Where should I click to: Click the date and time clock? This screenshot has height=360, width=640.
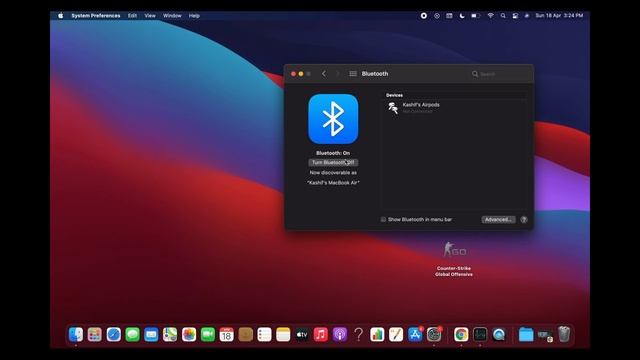pos(559,16)
